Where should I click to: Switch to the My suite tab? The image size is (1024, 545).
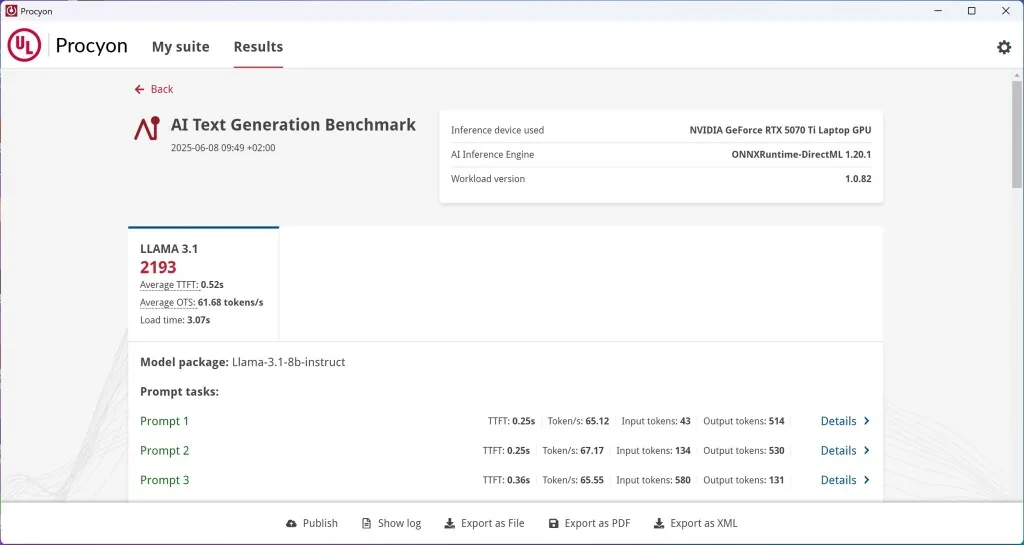pyautogui.click(x=181, y=47)
